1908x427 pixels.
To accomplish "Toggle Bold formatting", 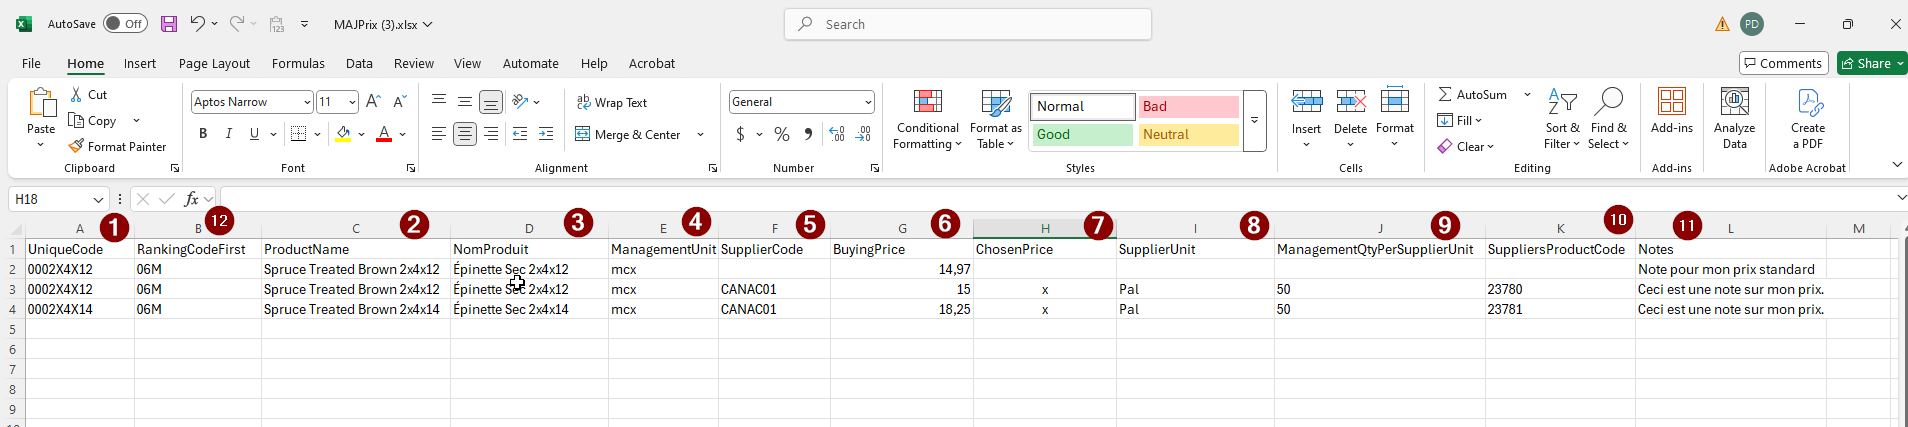I will tap(203, 134).
